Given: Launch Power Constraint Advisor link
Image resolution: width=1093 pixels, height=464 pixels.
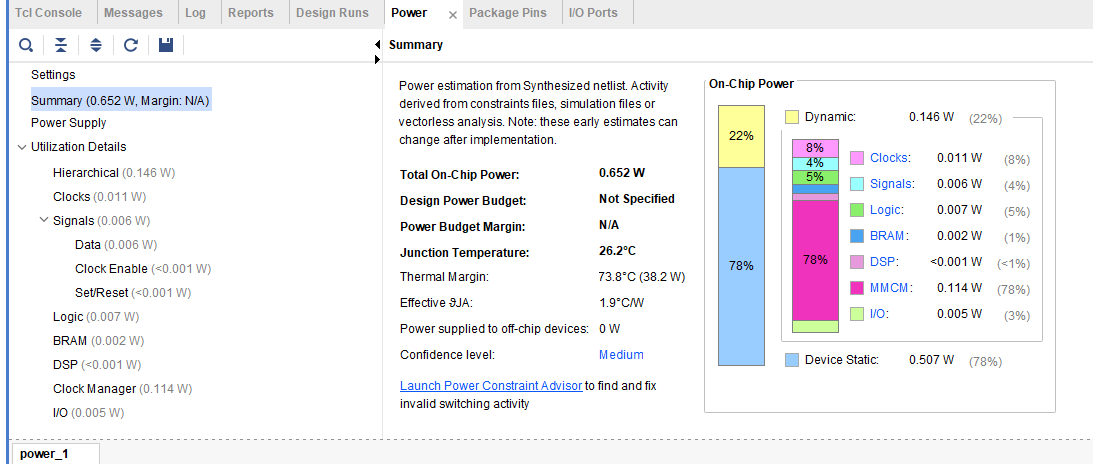Looking at the screenshot, I should coord(490,385).
